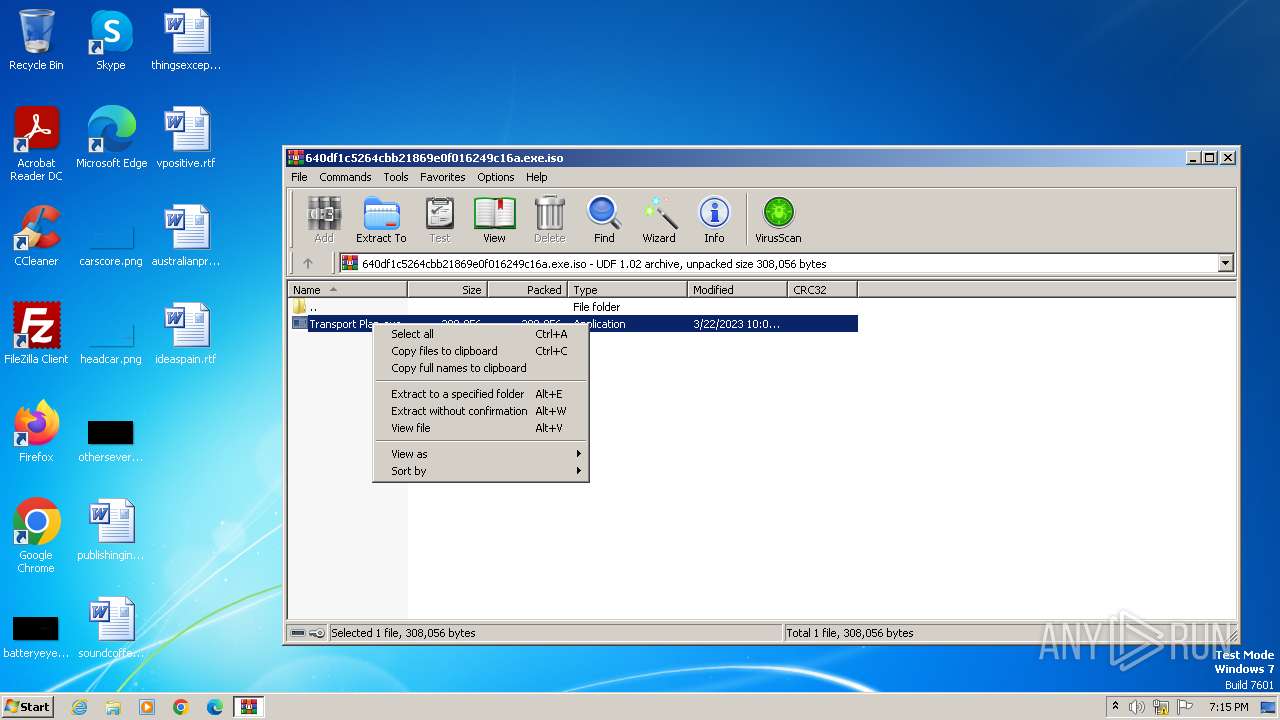Open Google Chrome desktop shortcut
The height and width of the screenshot is (720, 1280).
point(36,535)
